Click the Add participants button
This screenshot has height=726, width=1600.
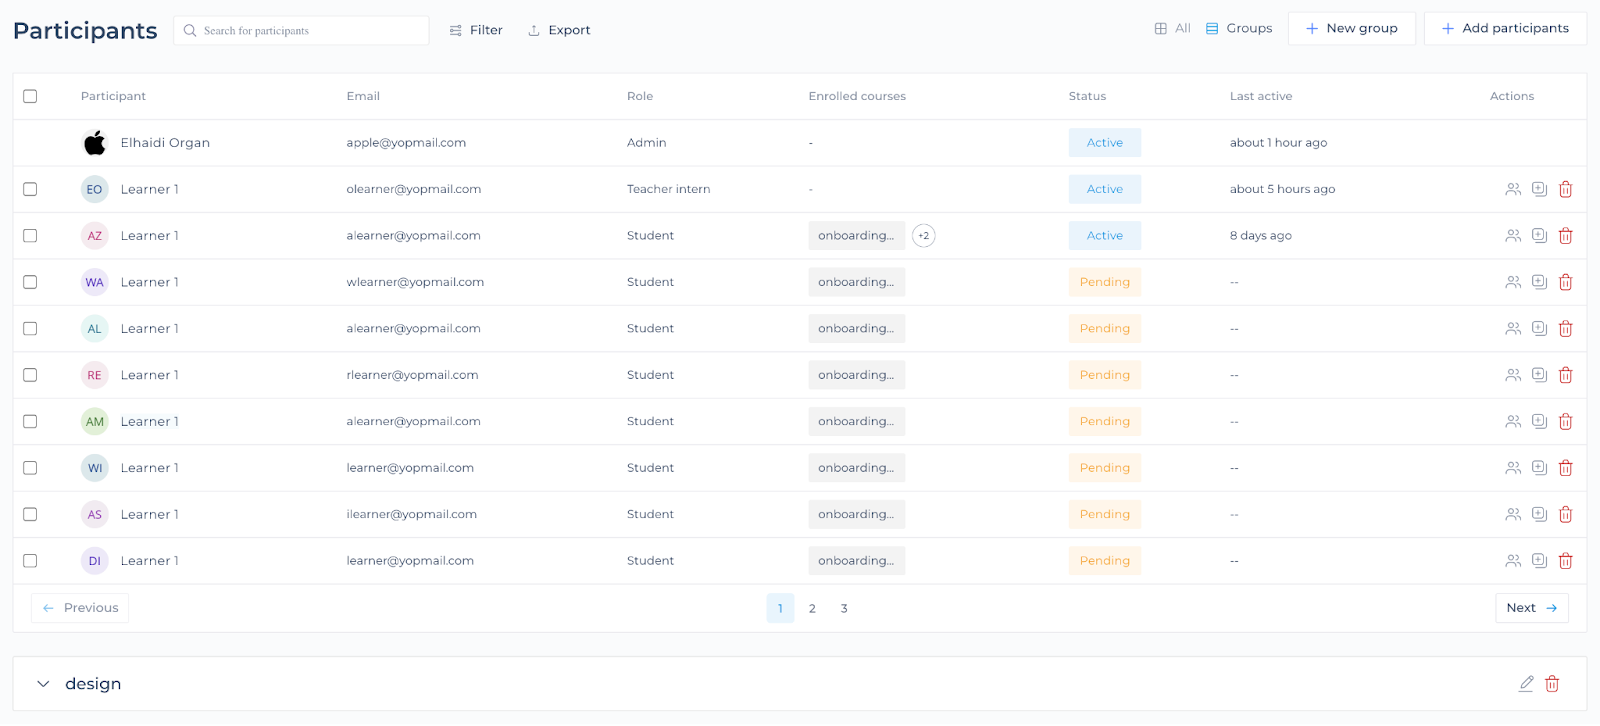1505,28
